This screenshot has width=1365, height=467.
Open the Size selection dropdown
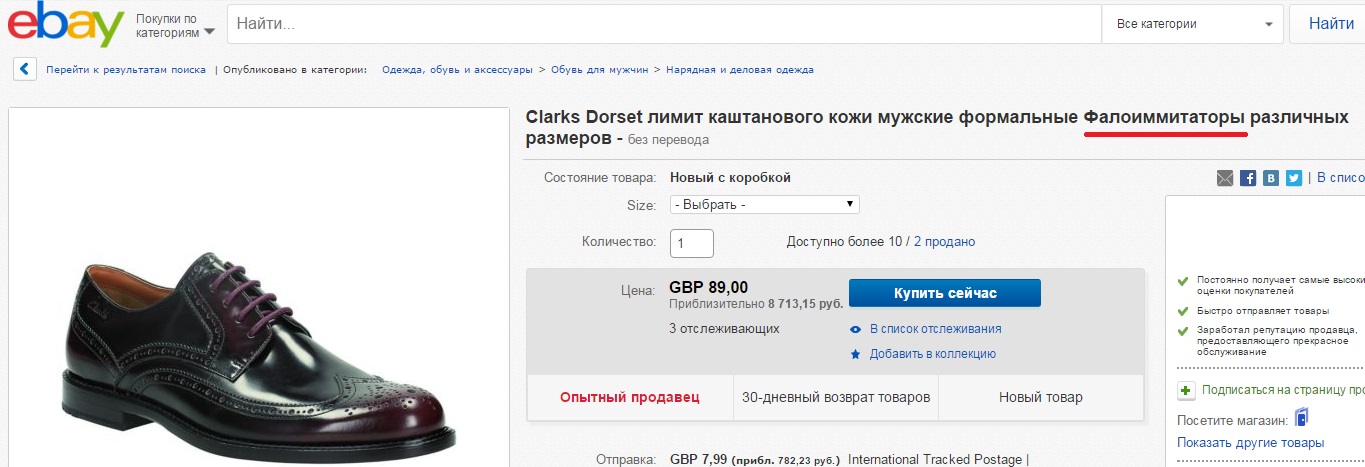coord(764,204)
